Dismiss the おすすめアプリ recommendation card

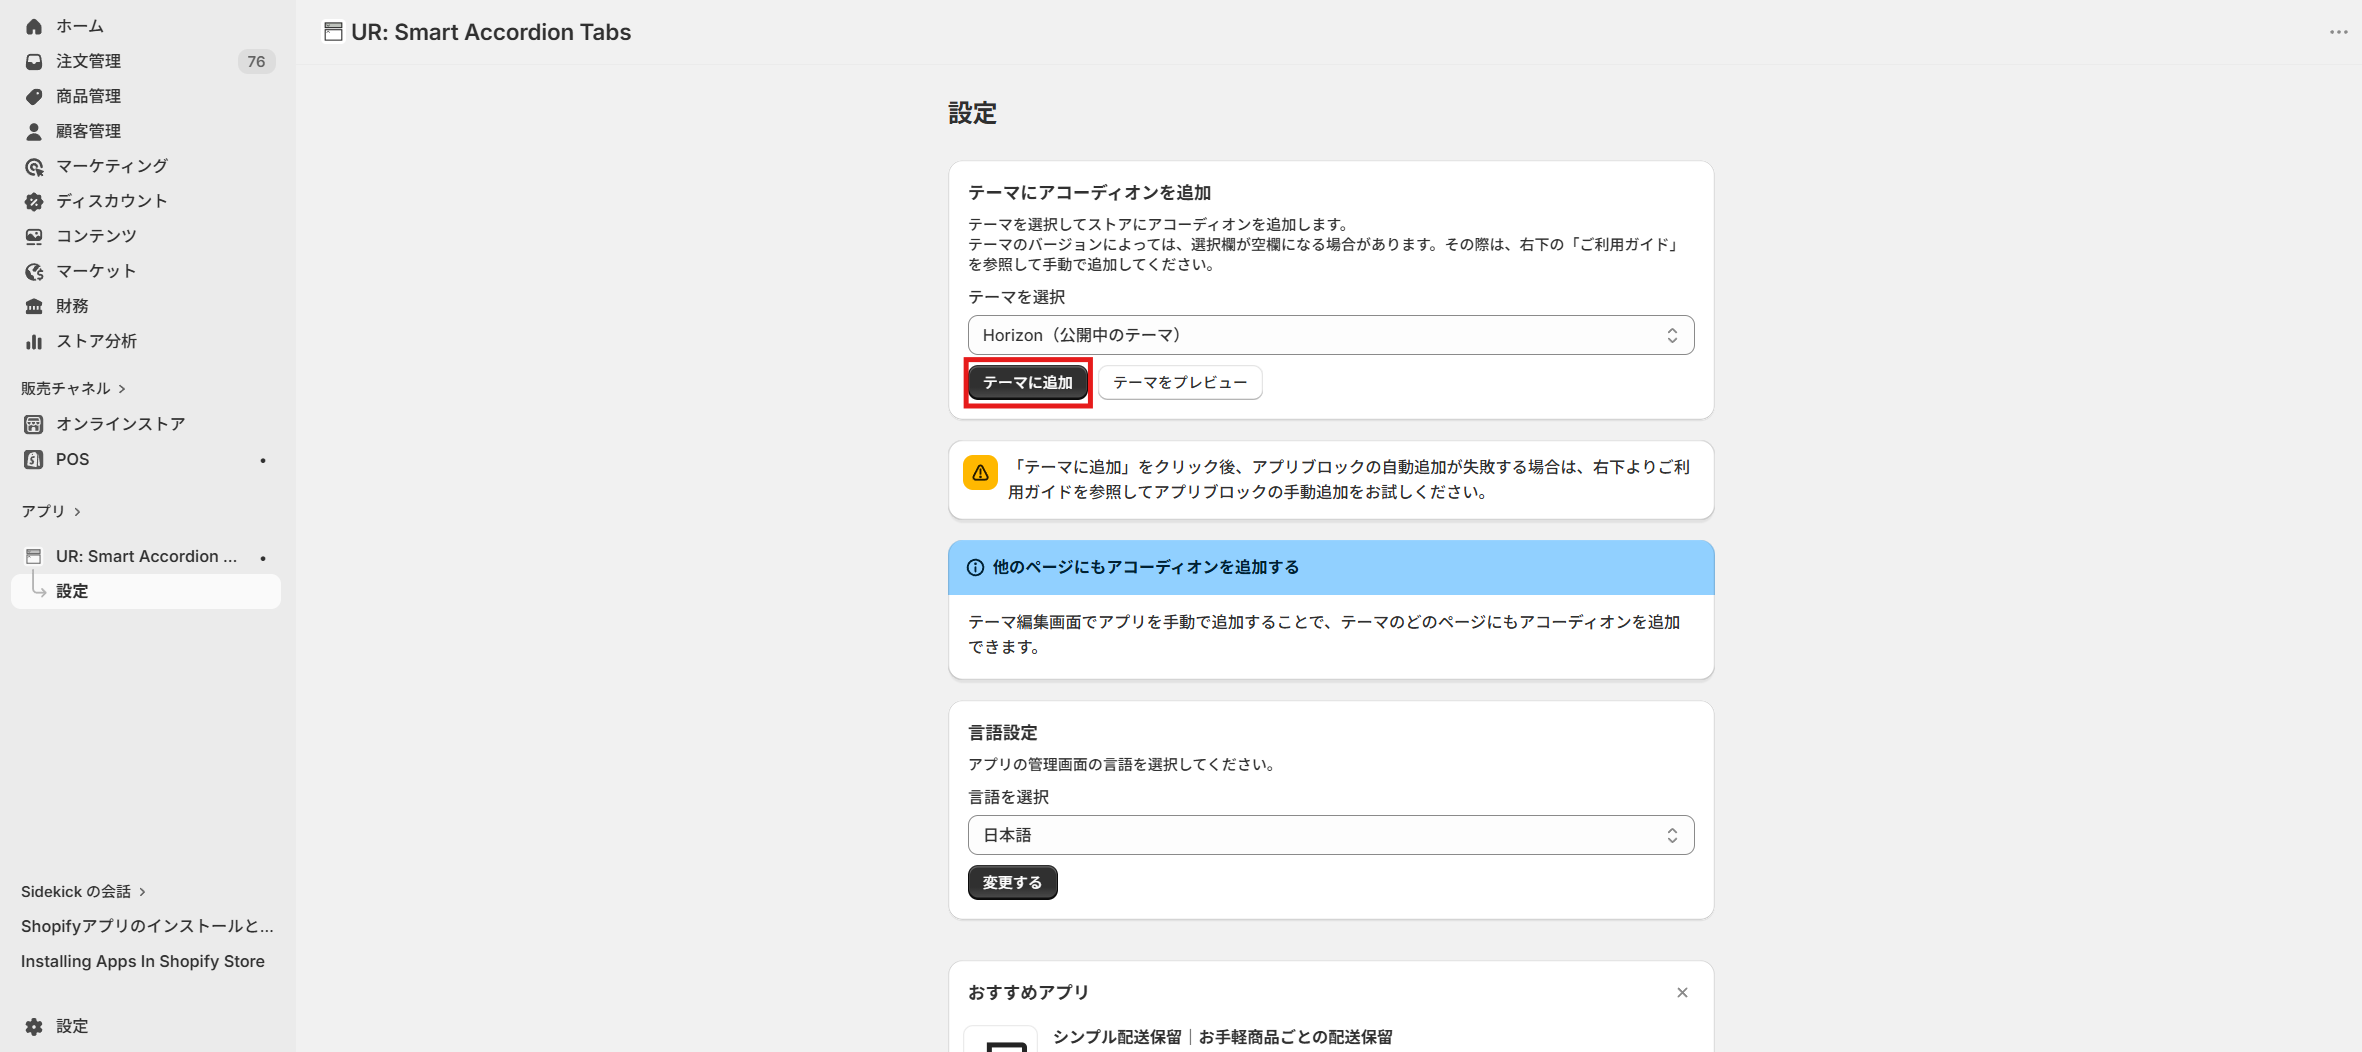[x=1682, y=992]
